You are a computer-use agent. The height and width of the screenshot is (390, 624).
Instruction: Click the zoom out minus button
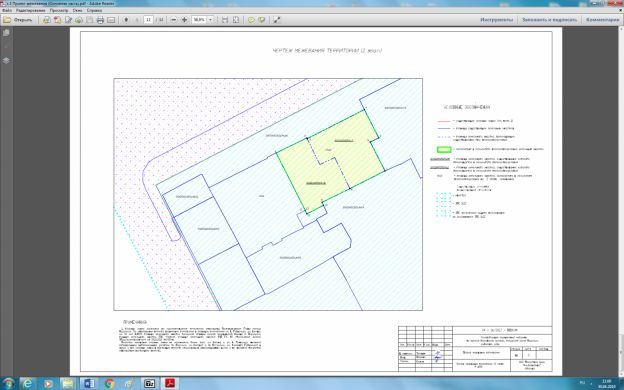tap(174, 20)
